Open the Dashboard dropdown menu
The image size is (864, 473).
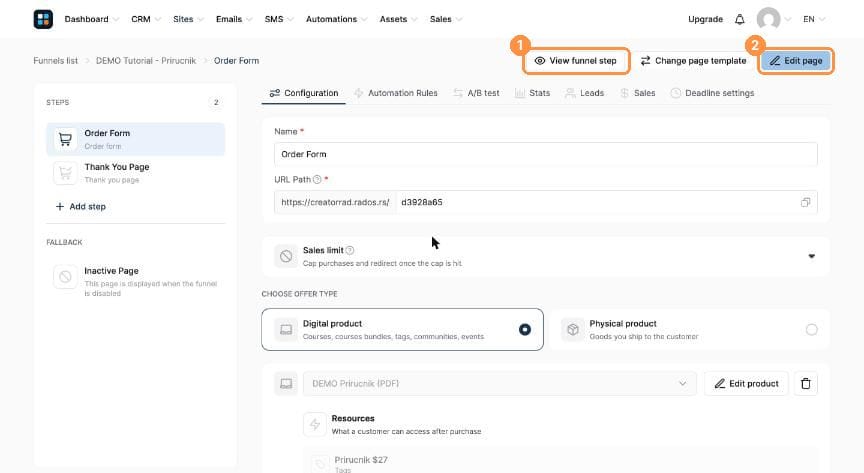click(x=91, y=19)
